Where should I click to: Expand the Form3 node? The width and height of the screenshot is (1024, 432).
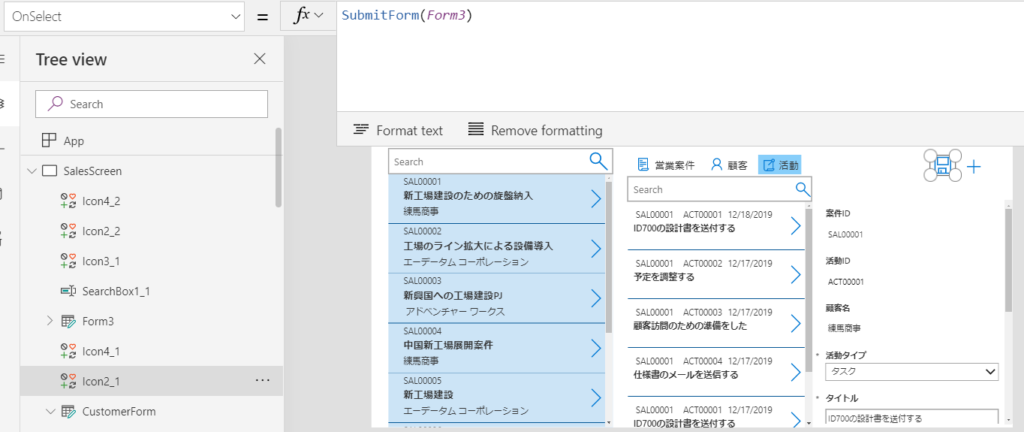[x=50, y=321]
